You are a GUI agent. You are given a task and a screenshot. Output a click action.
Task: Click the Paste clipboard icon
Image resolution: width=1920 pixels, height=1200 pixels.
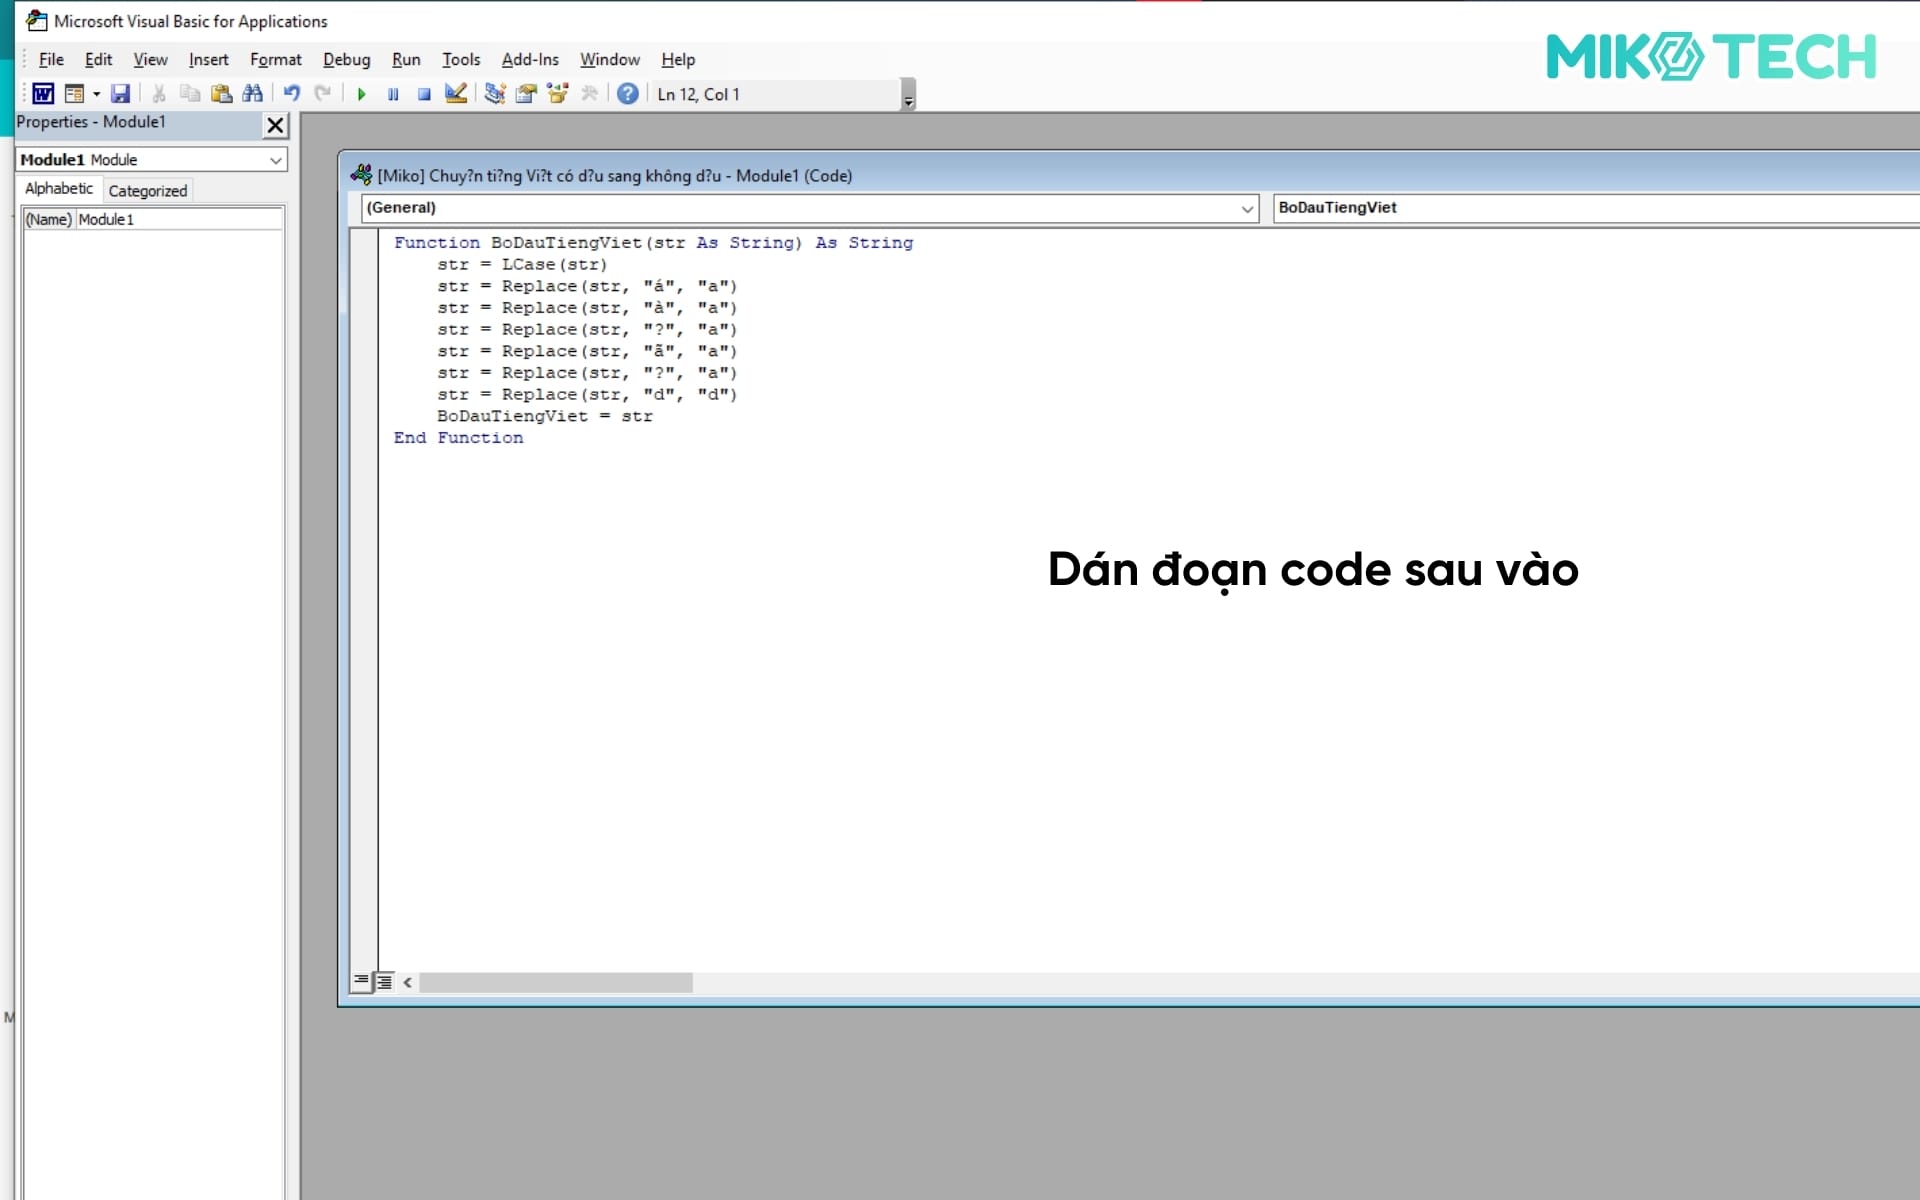pos(221,94)
